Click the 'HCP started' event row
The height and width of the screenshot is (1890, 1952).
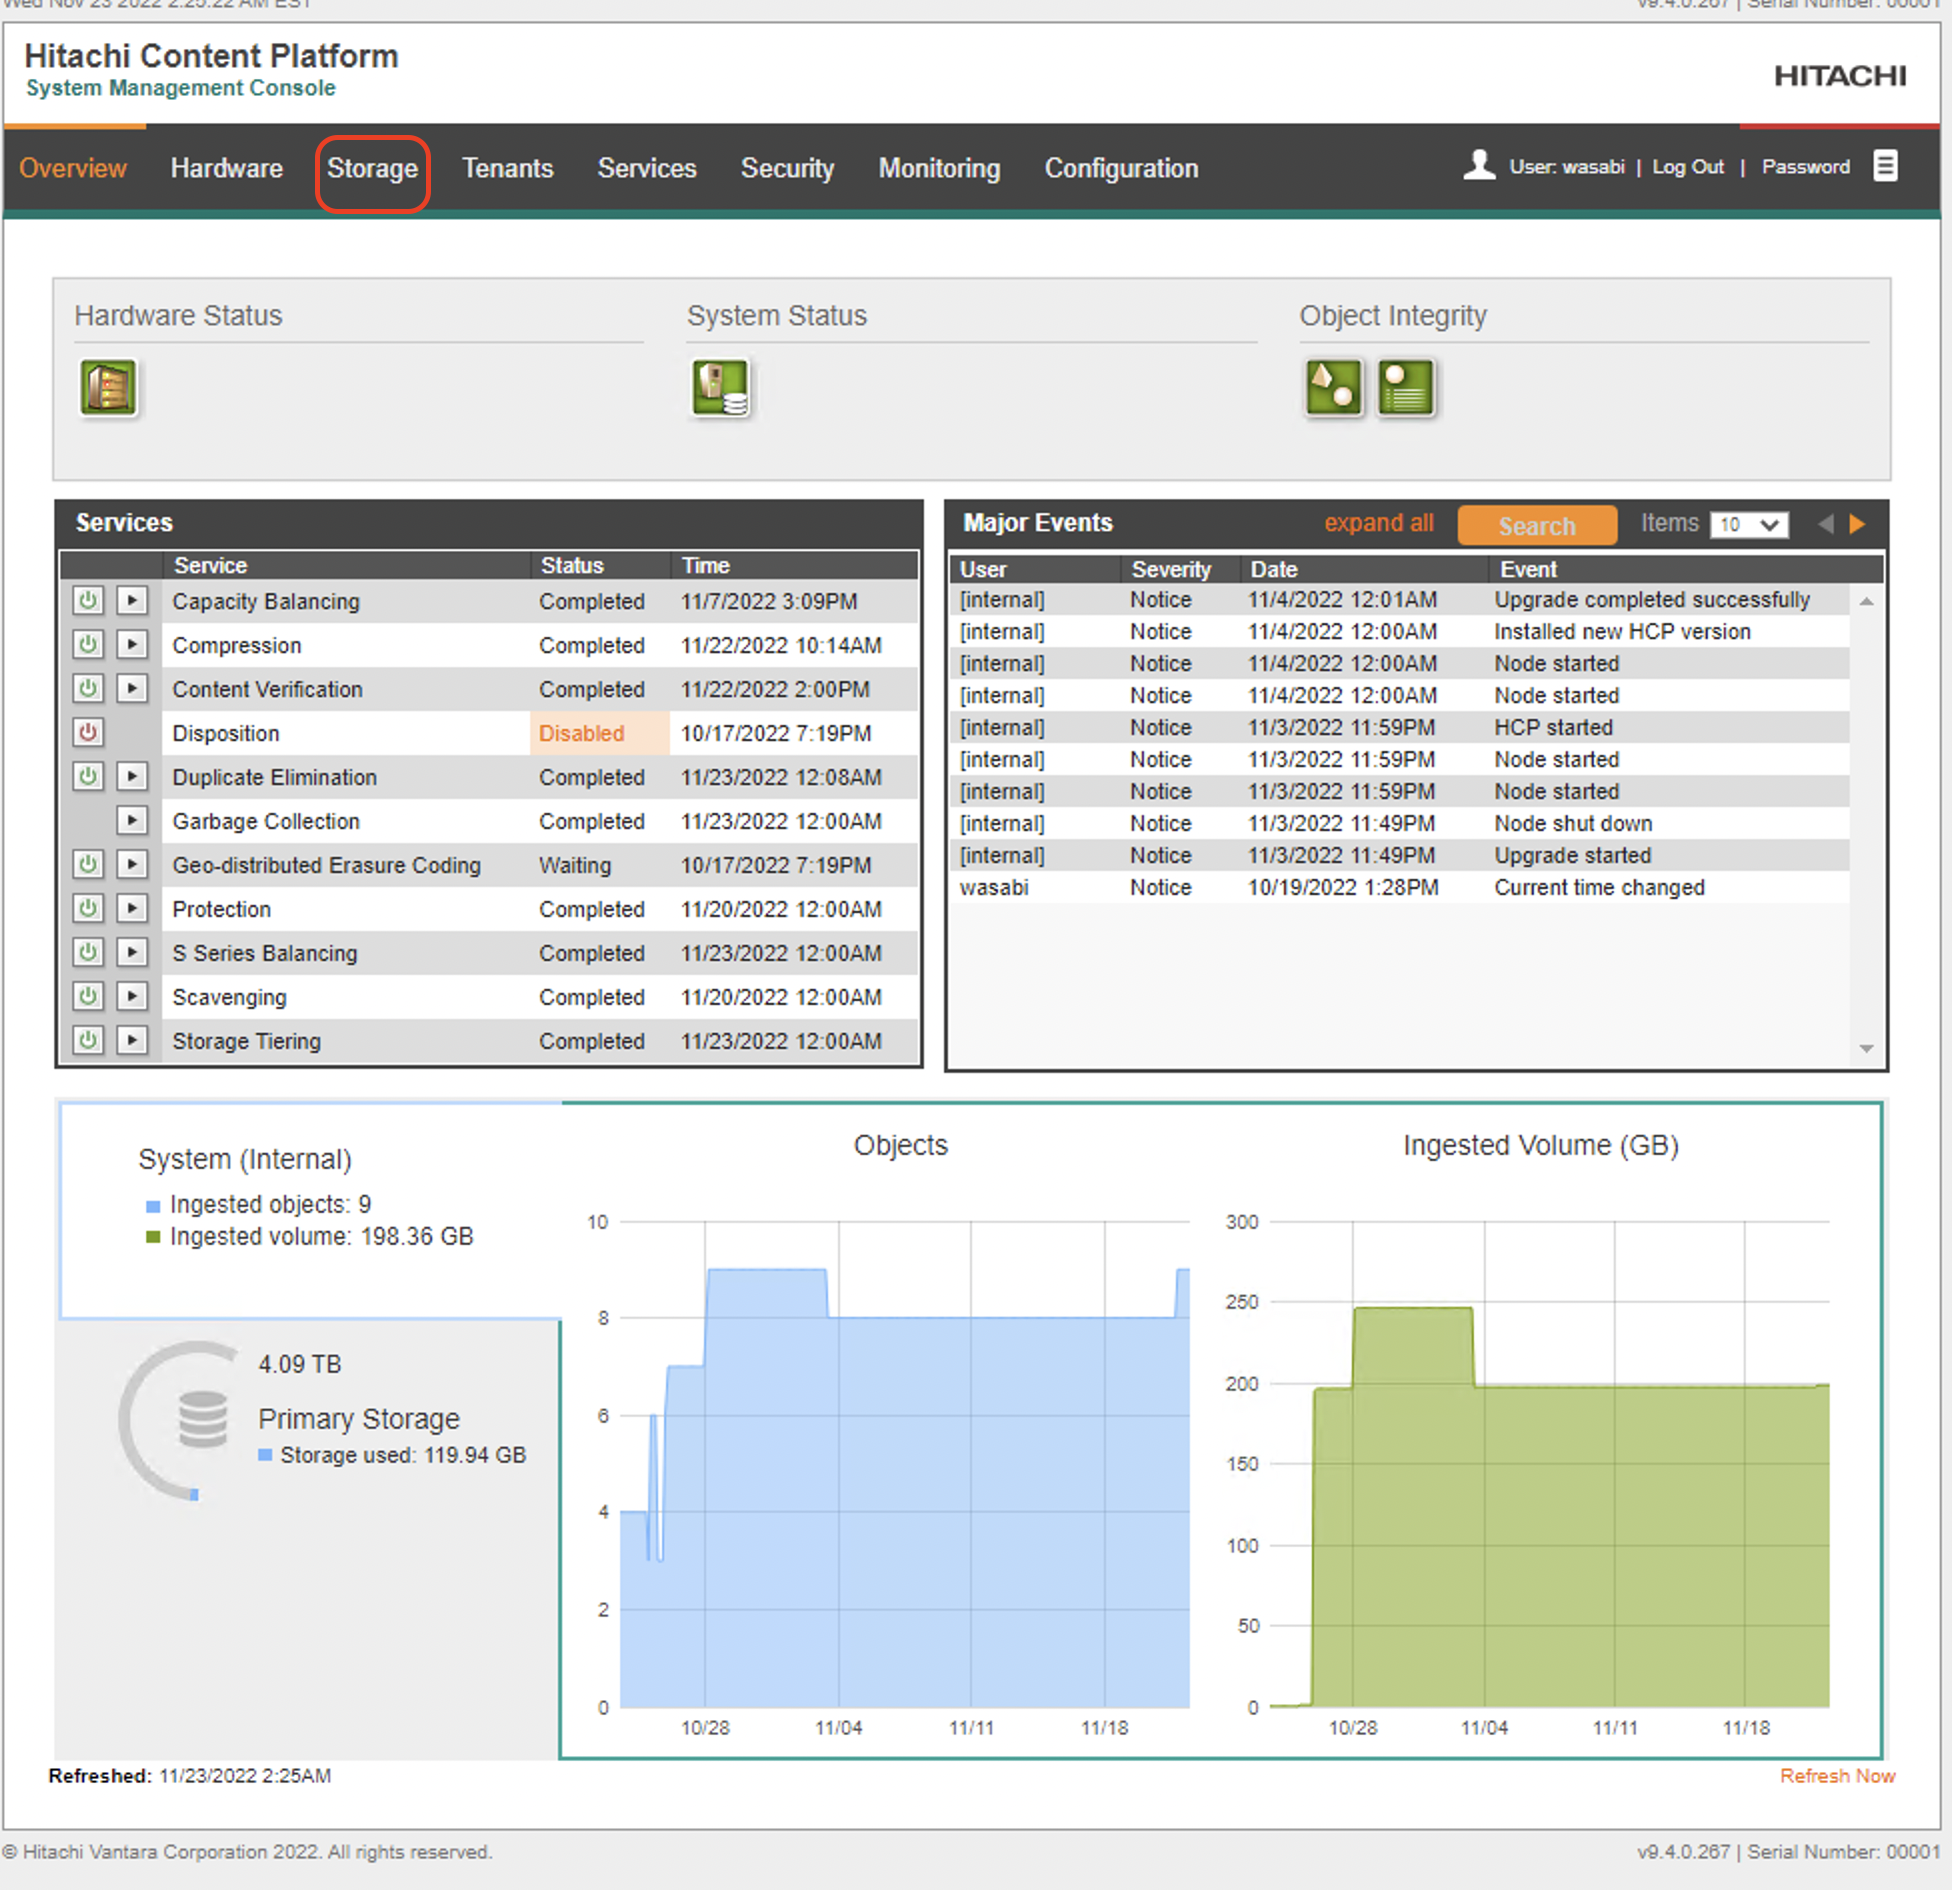[1399, 727]
